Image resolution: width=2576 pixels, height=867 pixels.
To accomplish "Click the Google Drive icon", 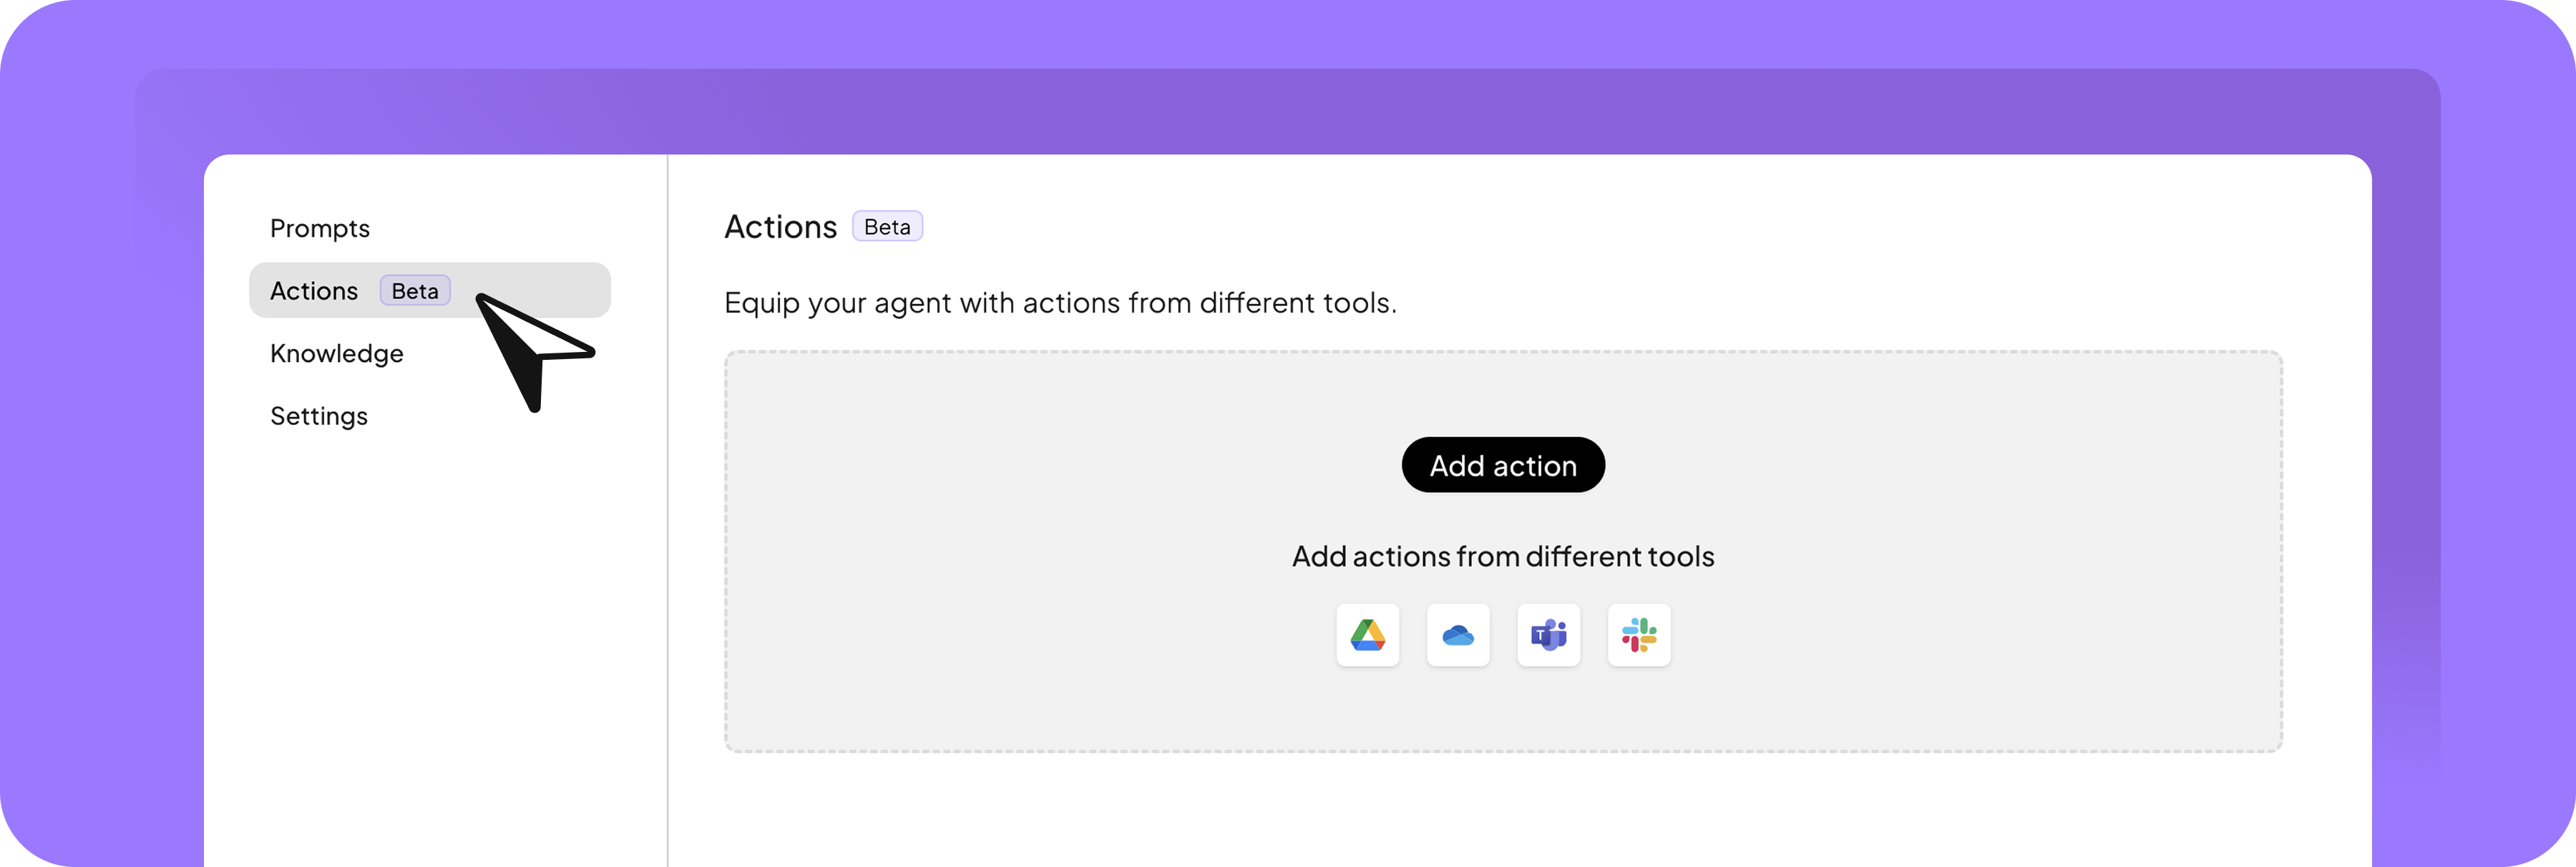I will point(1367,635).
